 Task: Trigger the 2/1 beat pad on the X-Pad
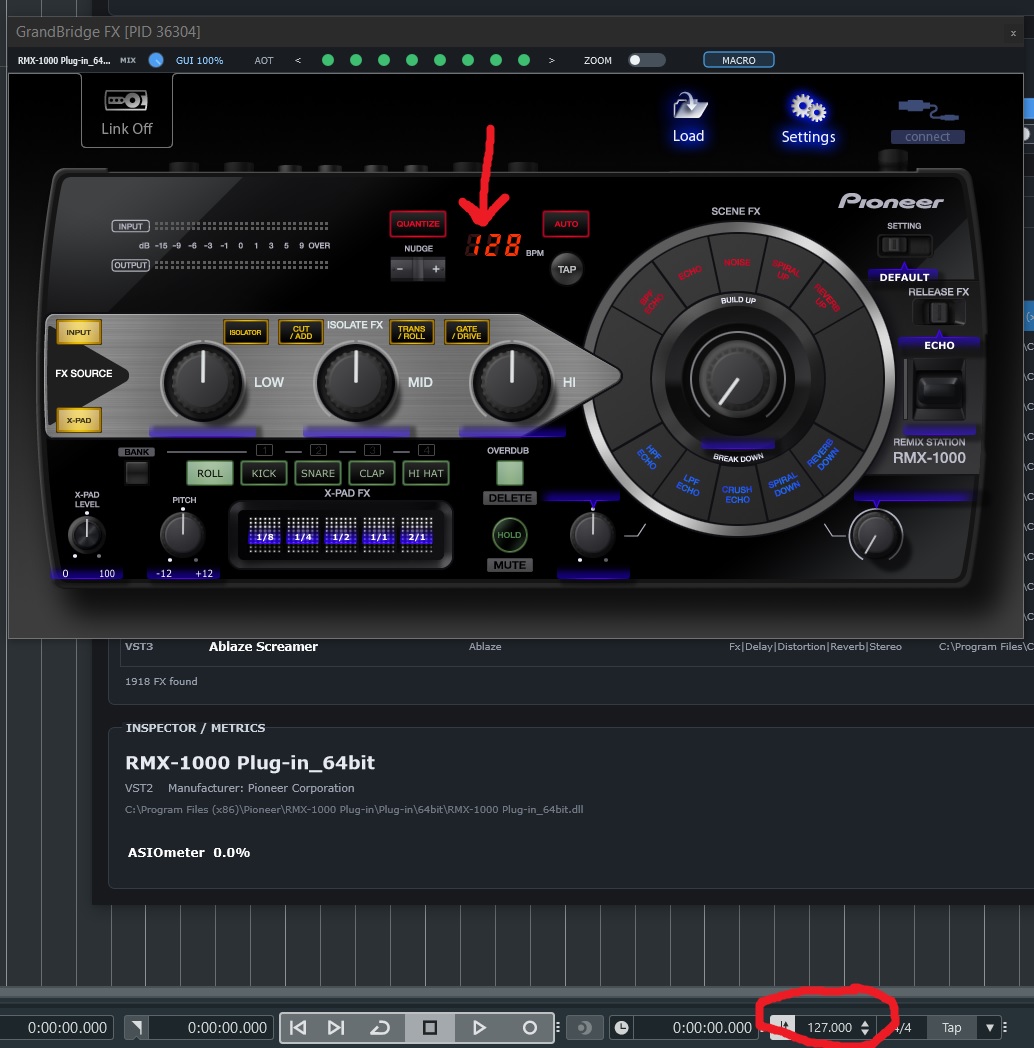click(x=417, y=535)
